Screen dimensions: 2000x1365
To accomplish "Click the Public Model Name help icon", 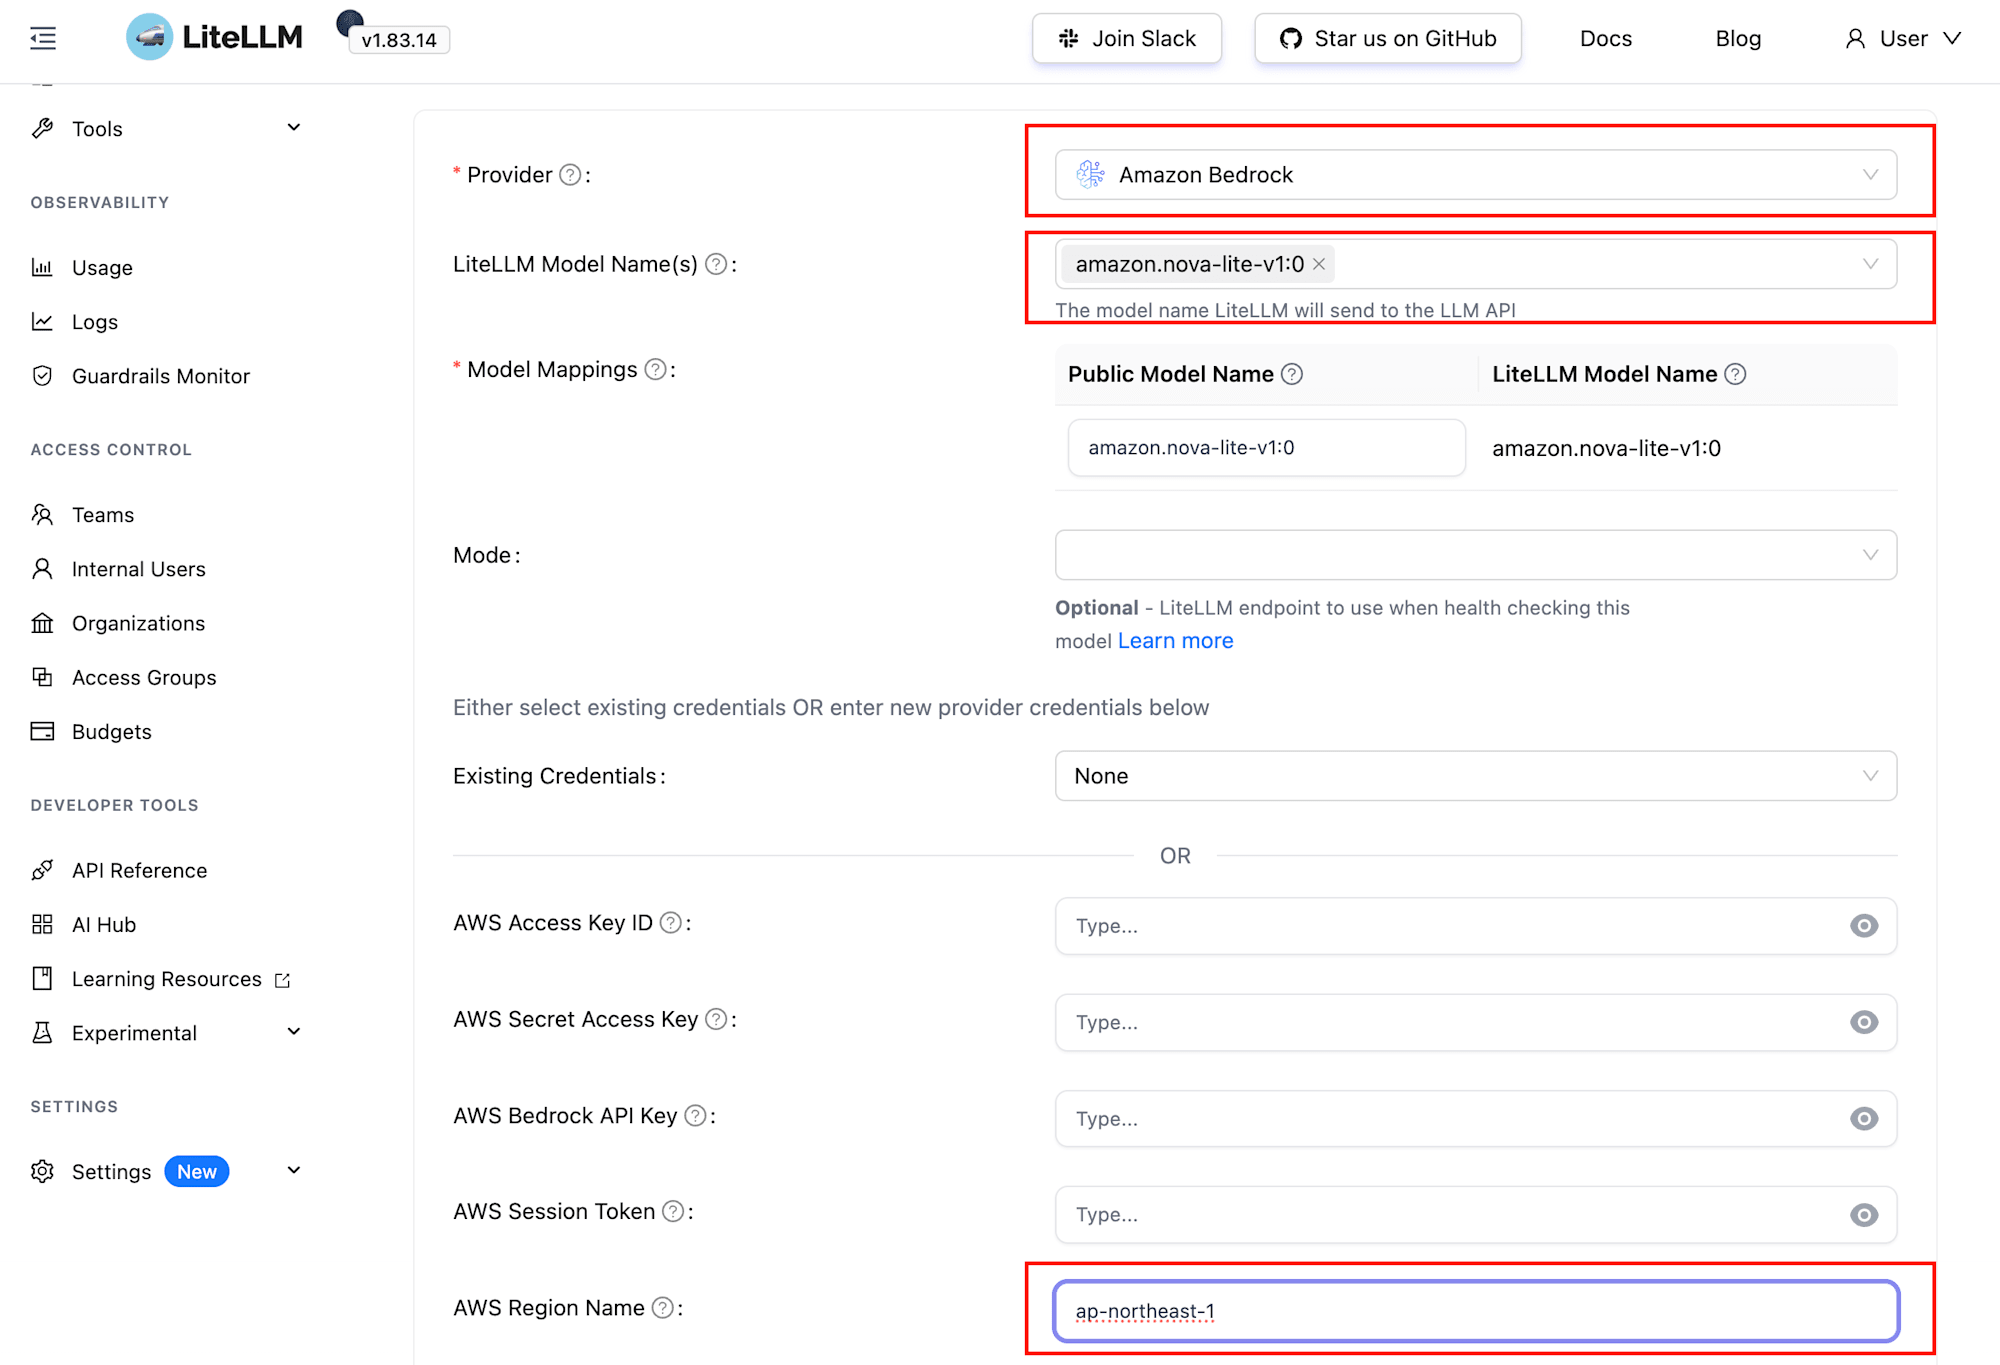I will click(x=1292, y=374).
